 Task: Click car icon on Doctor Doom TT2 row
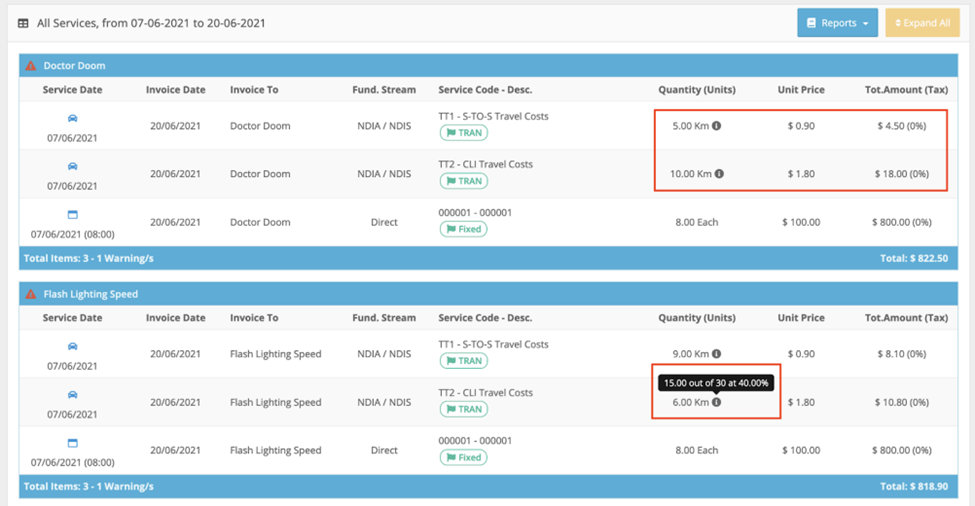pos(72,166)
